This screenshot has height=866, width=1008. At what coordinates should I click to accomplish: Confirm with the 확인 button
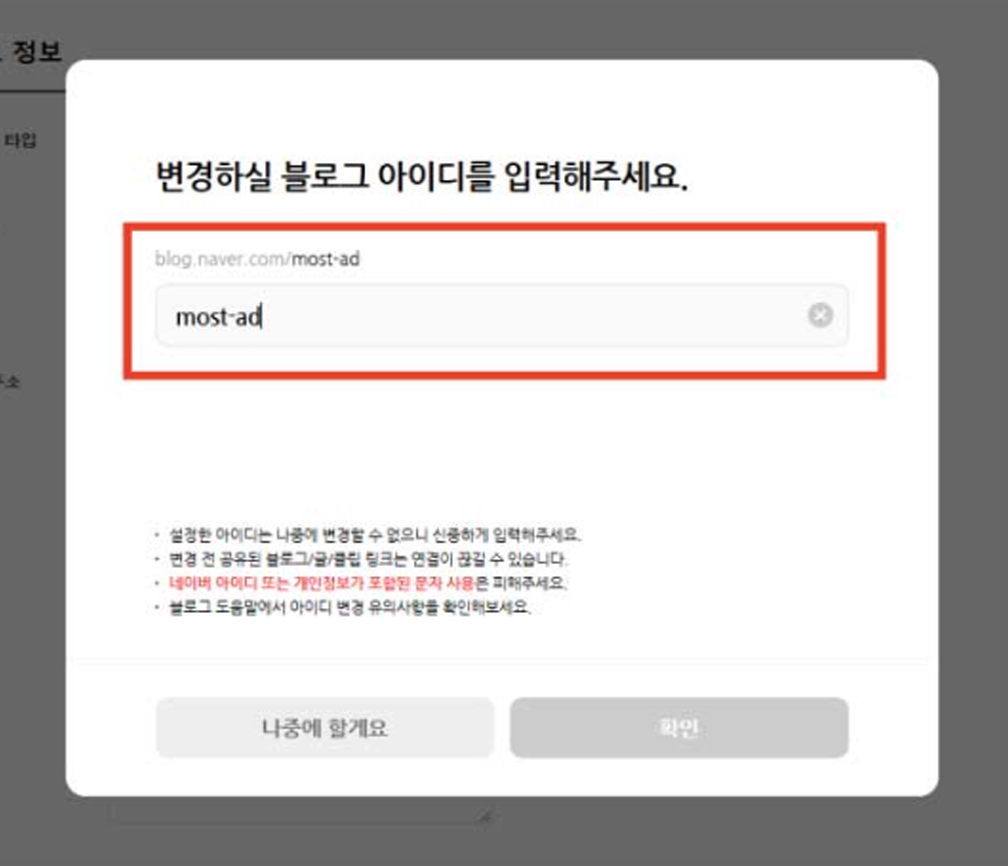click(679, 728)
